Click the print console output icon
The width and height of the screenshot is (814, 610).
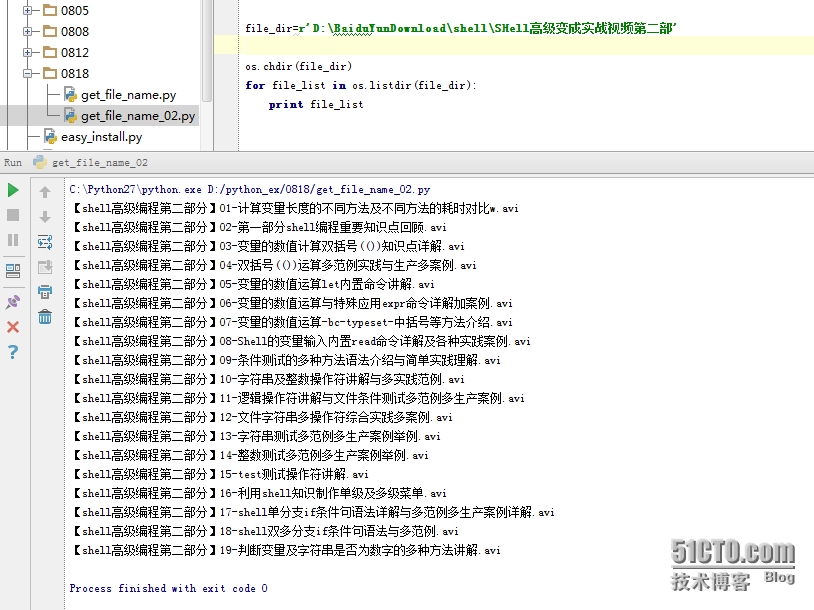click(45, 291)
